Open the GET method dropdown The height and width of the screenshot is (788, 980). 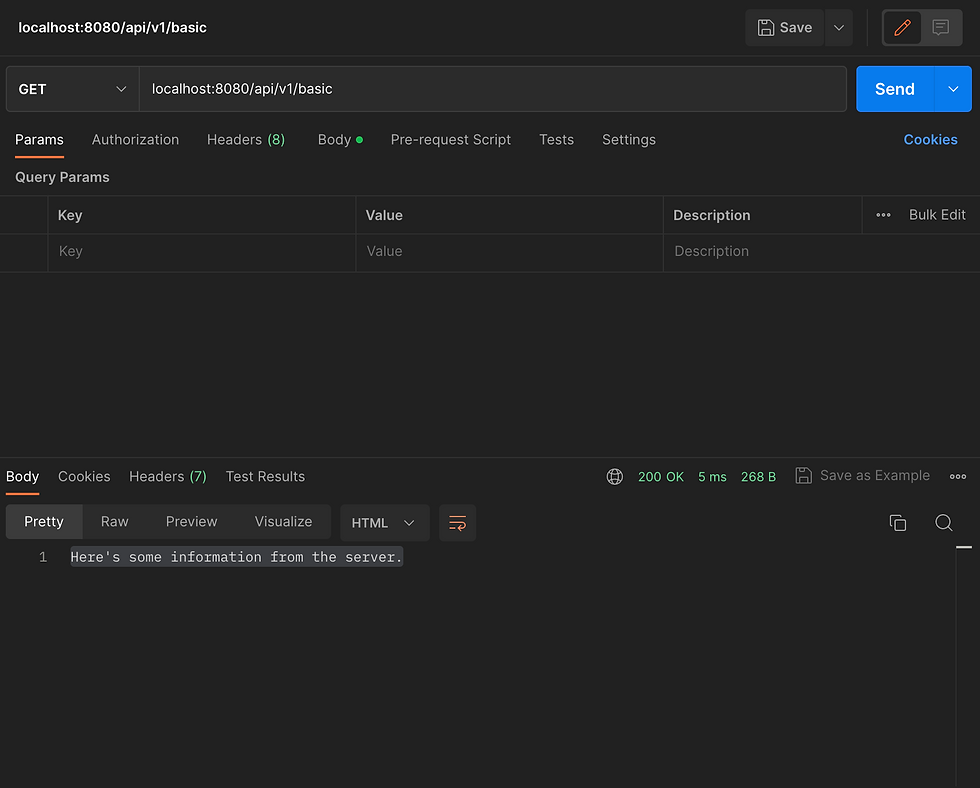[x=72, y=89]
